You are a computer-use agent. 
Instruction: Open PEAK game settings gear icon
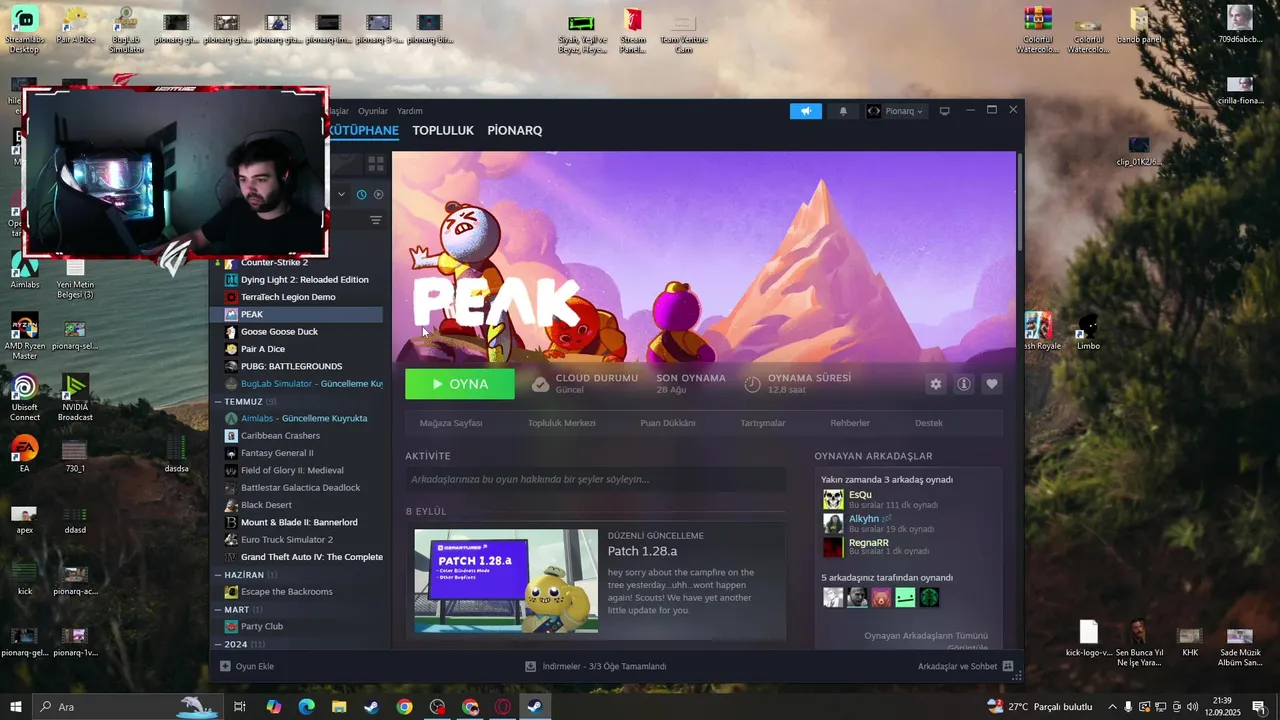[x=936, y=384]
